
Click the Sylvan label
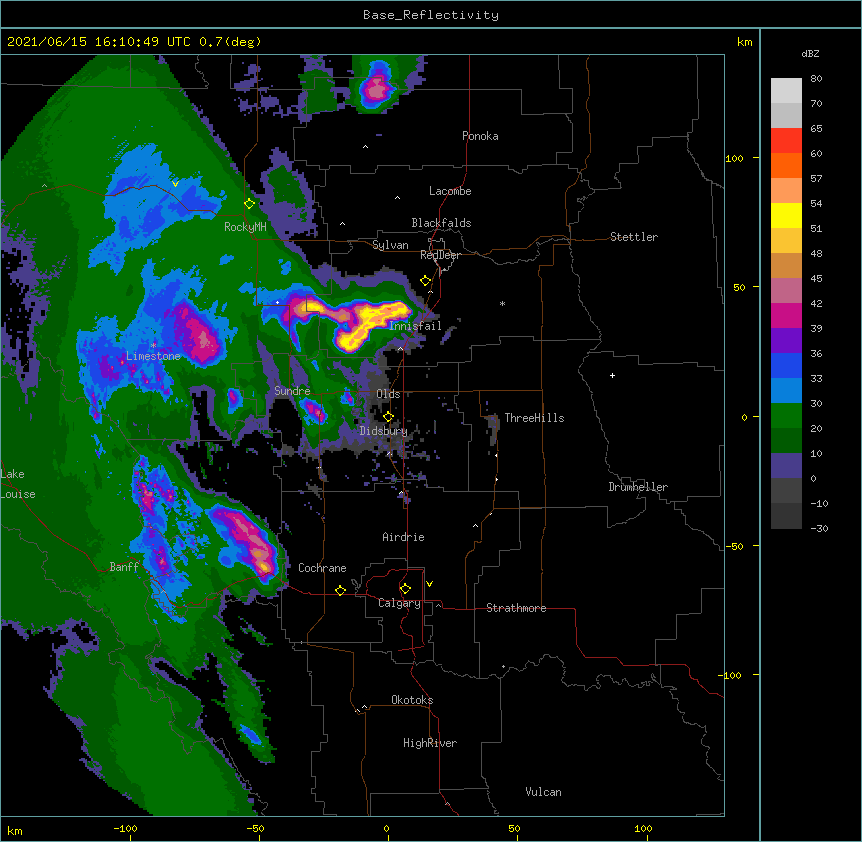(x=390, y=245)
